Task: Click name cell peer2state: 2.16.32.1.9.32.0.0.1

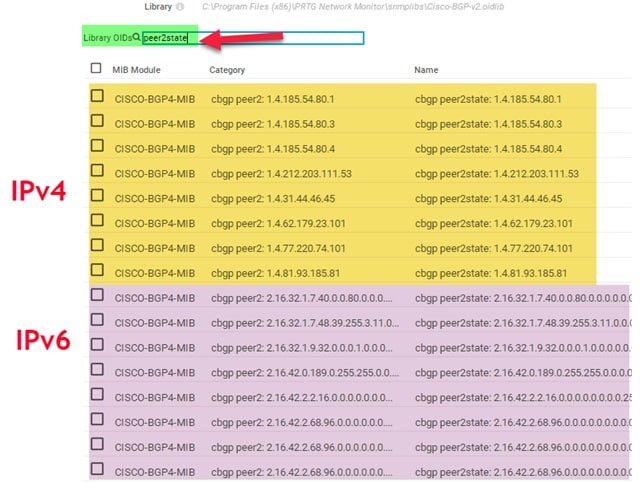Action: [x=523, y=348]
